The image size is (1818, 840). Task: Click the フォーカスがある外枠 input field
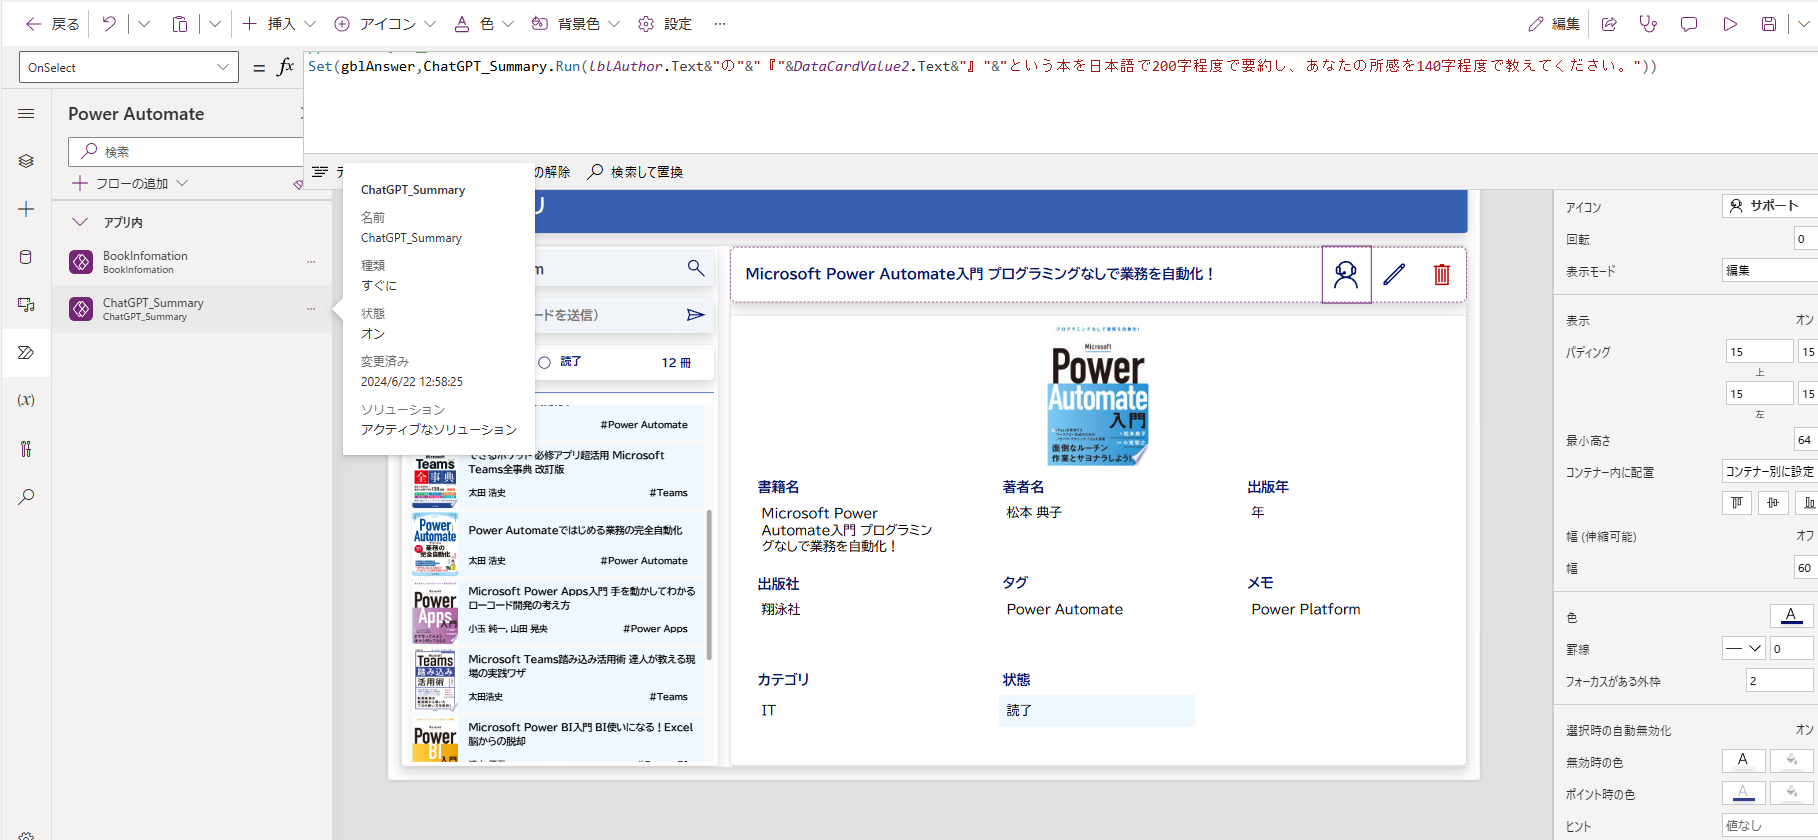point(1780,680)
